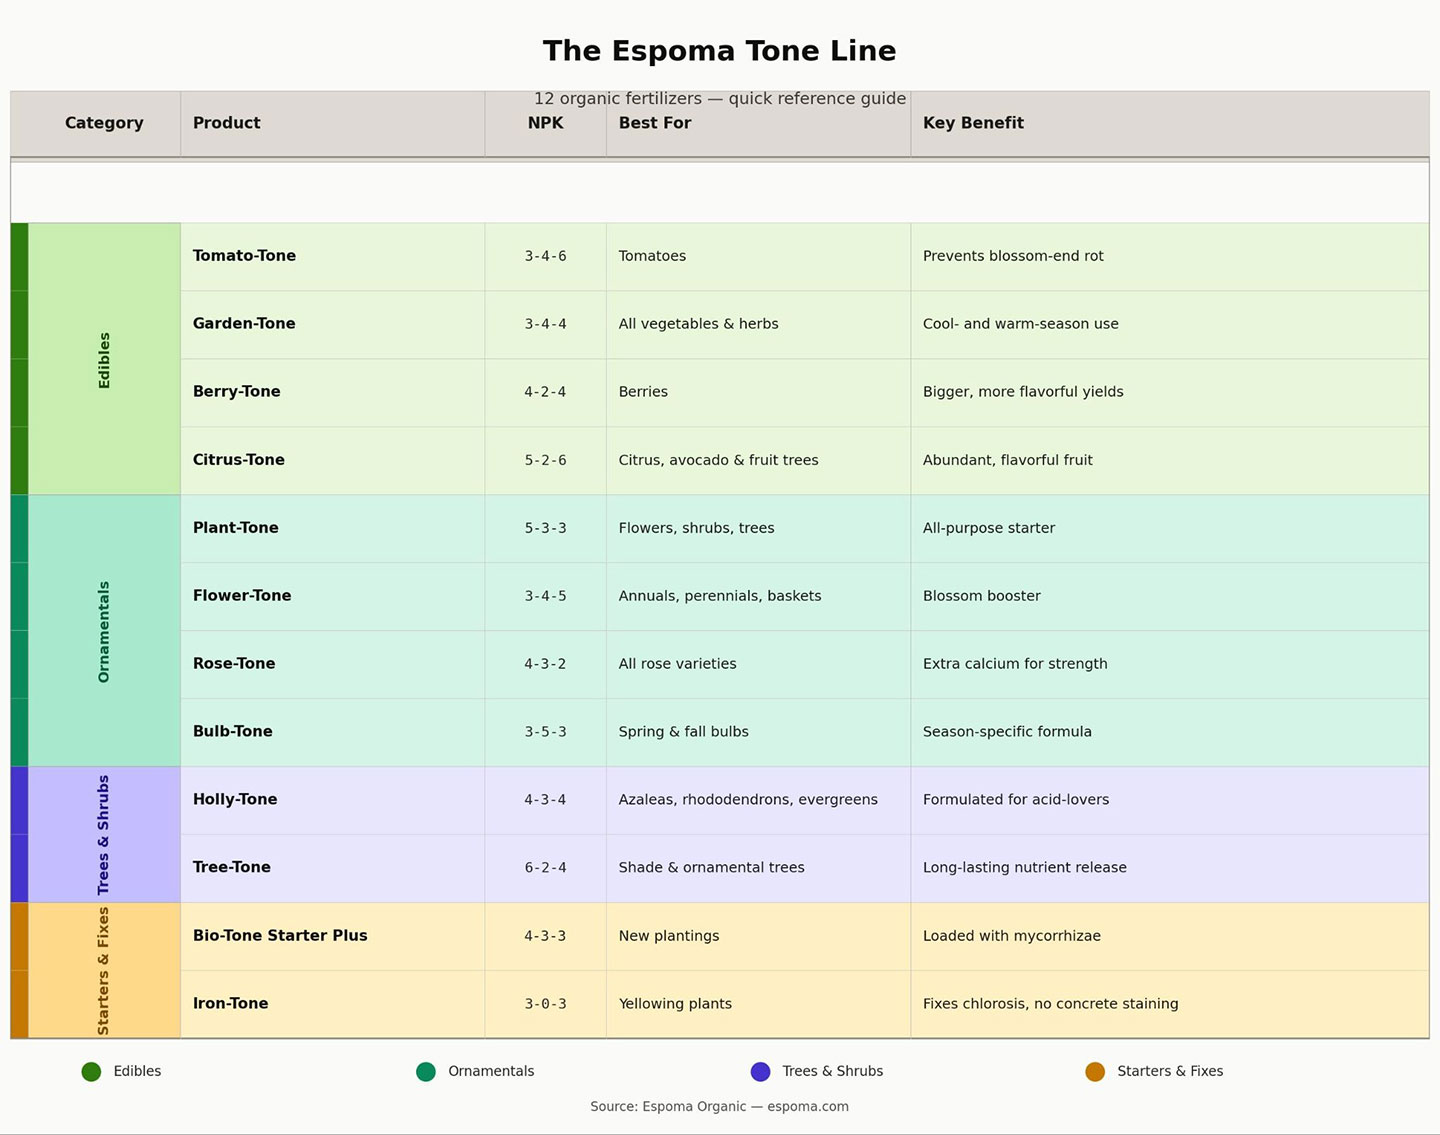Select NPK value 4-3-4
Screen dimensions: 1440x1135
click(545, 800)
